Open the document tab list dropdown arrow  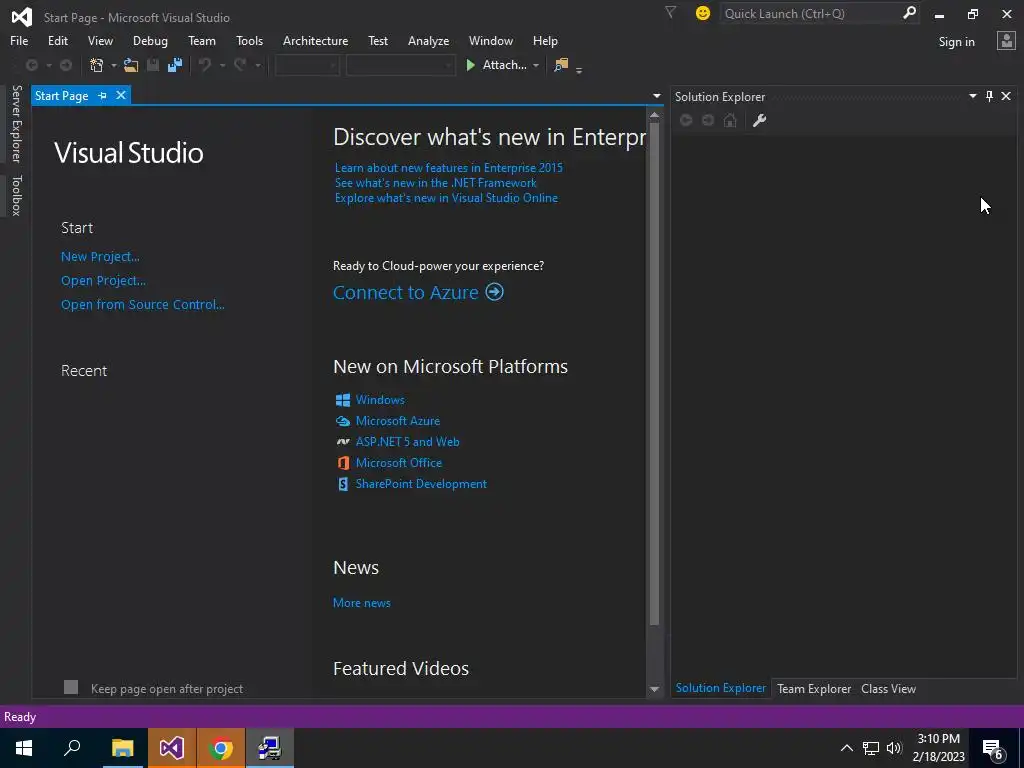(657, 96)
